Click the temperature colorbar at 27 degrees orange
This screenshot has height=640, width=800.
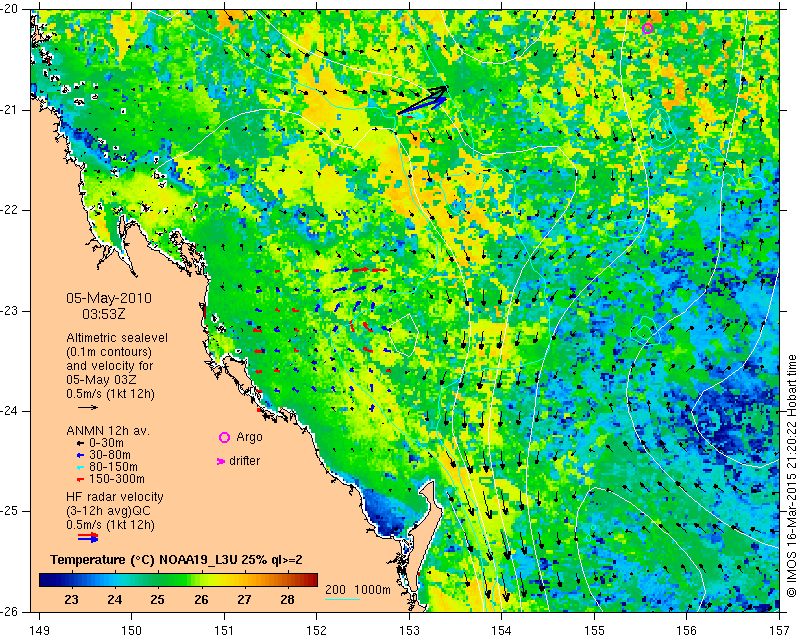click(x=244, y=580)
